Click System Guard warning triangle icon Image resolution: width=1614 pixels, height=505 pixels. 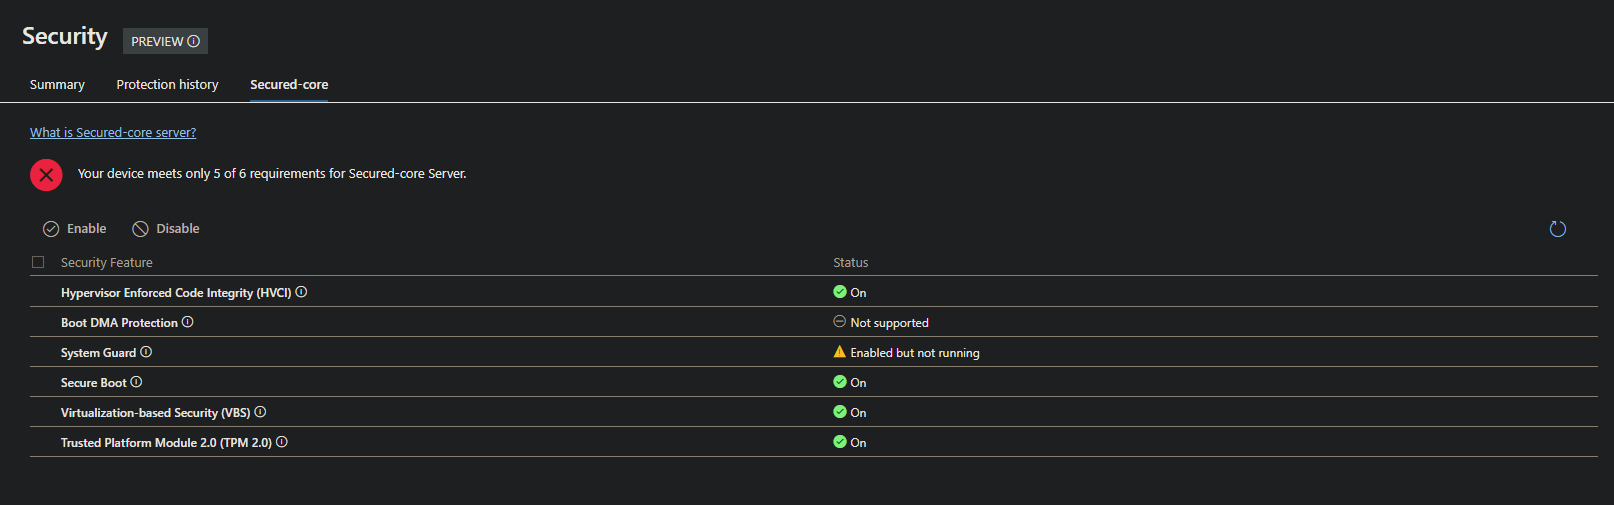tap(839, 352)
